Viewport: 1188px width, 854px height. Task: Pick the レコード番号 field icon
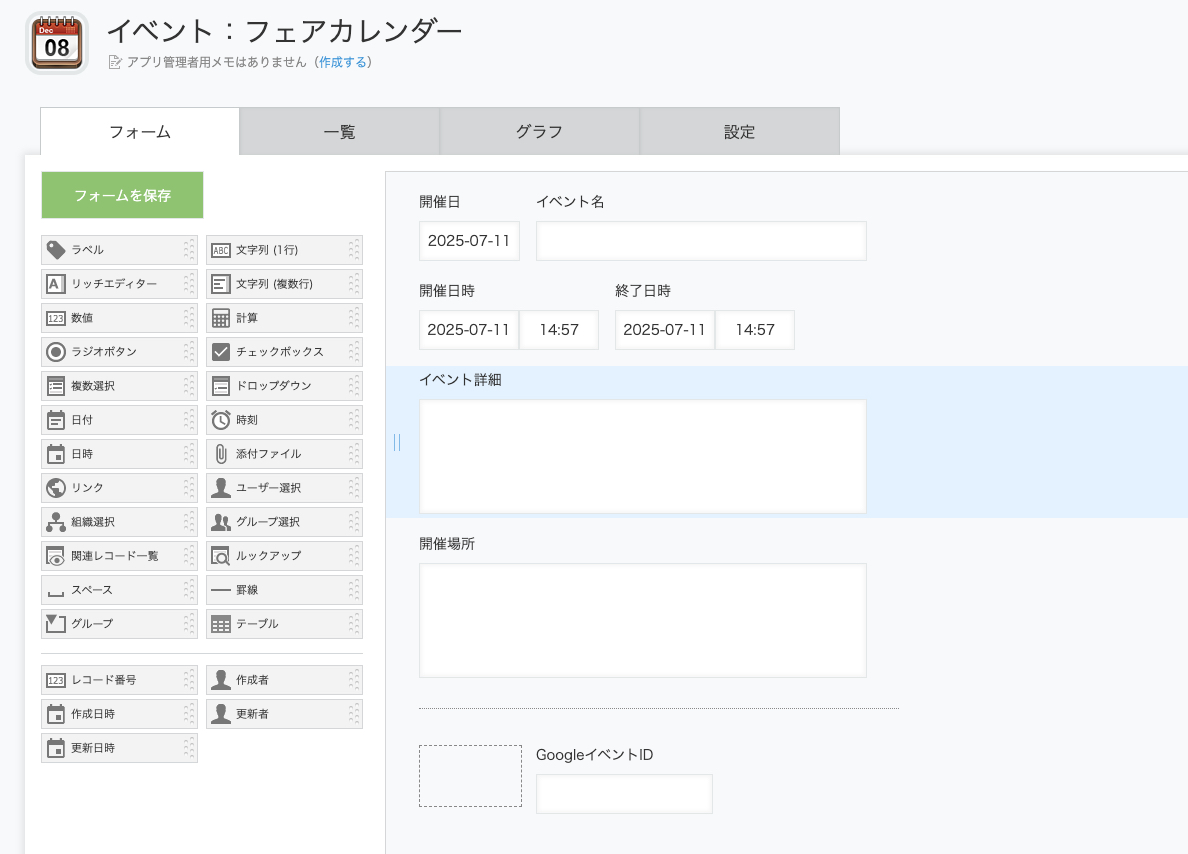pos(55,680)
